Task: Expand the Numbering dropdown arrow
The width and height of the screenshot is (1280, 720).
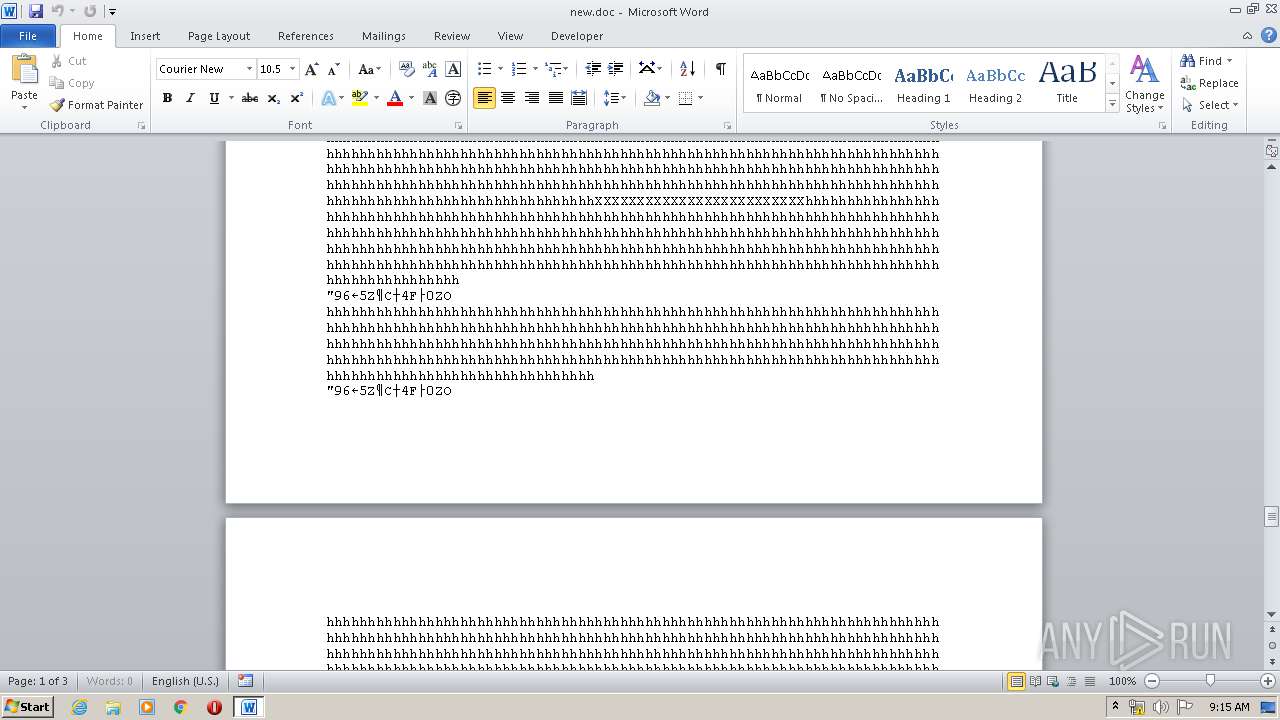Action: click(535, 69)
